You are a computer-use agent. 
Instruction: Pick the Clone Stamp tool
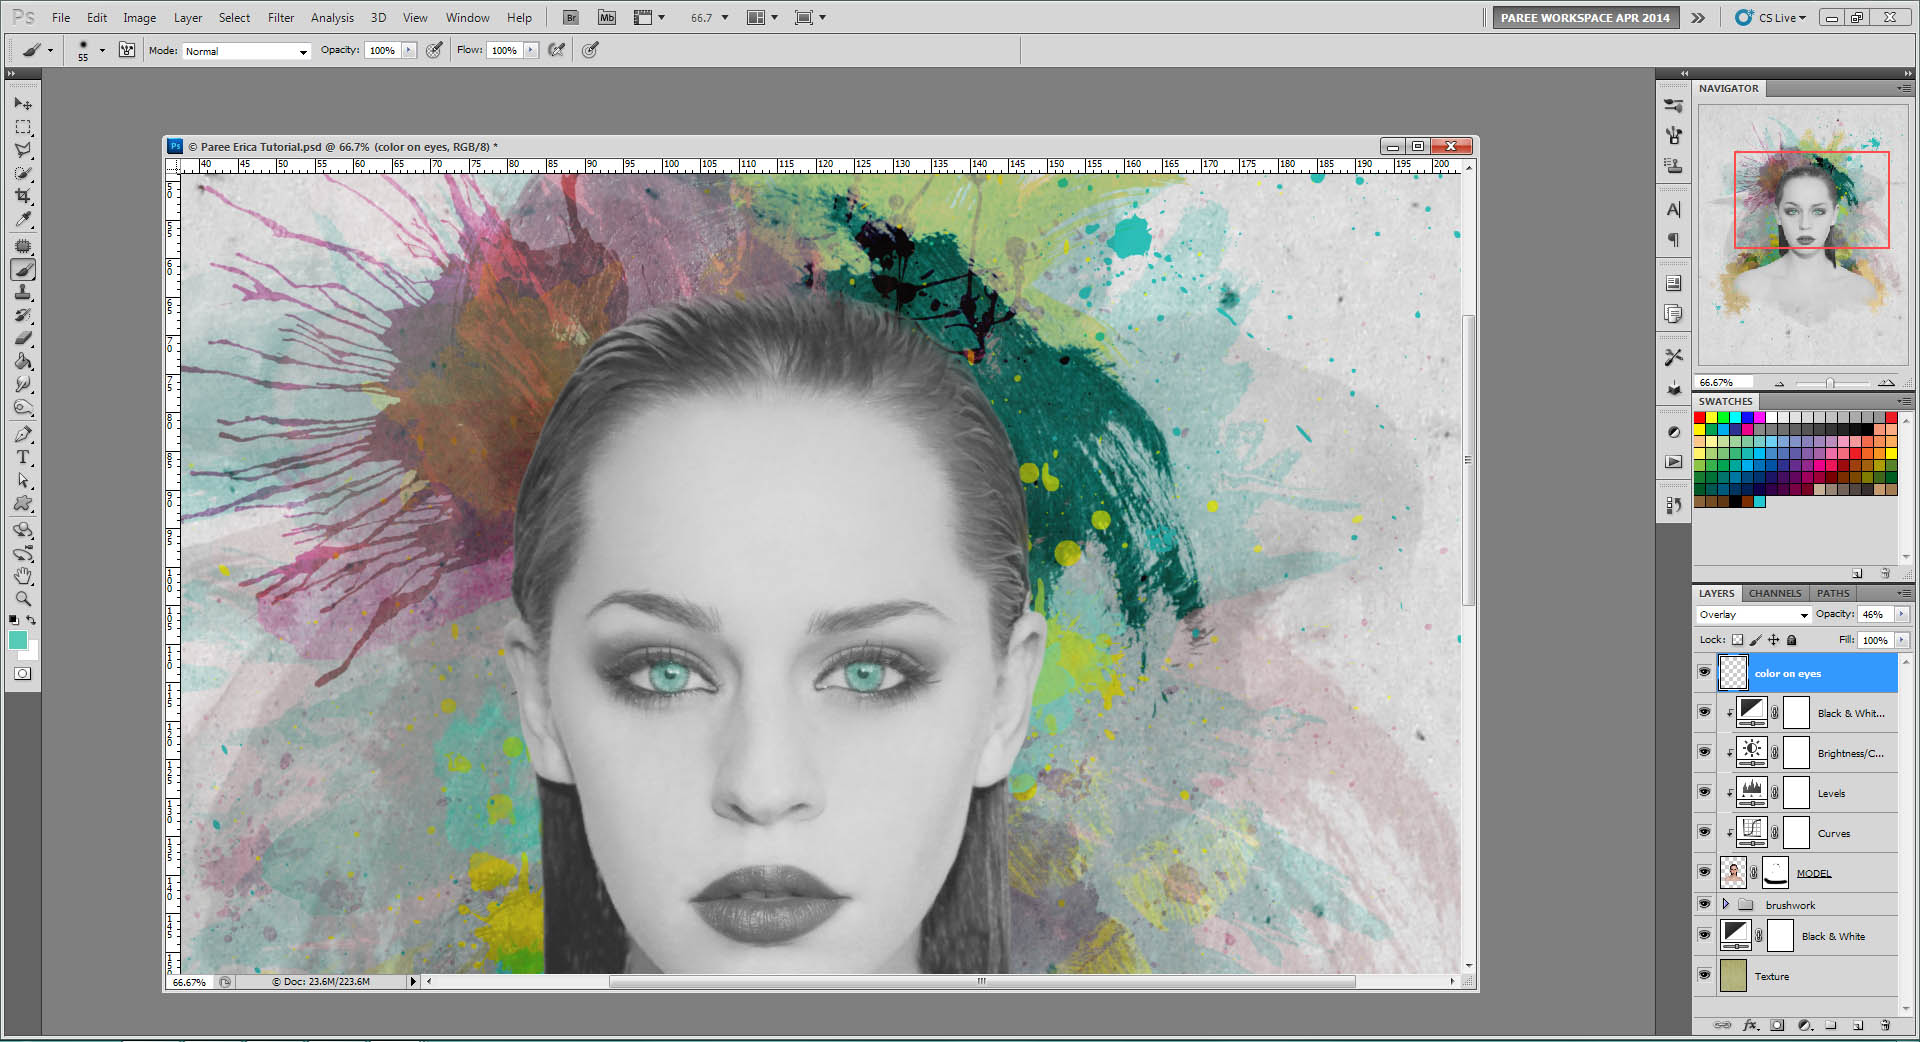point(23,292)
